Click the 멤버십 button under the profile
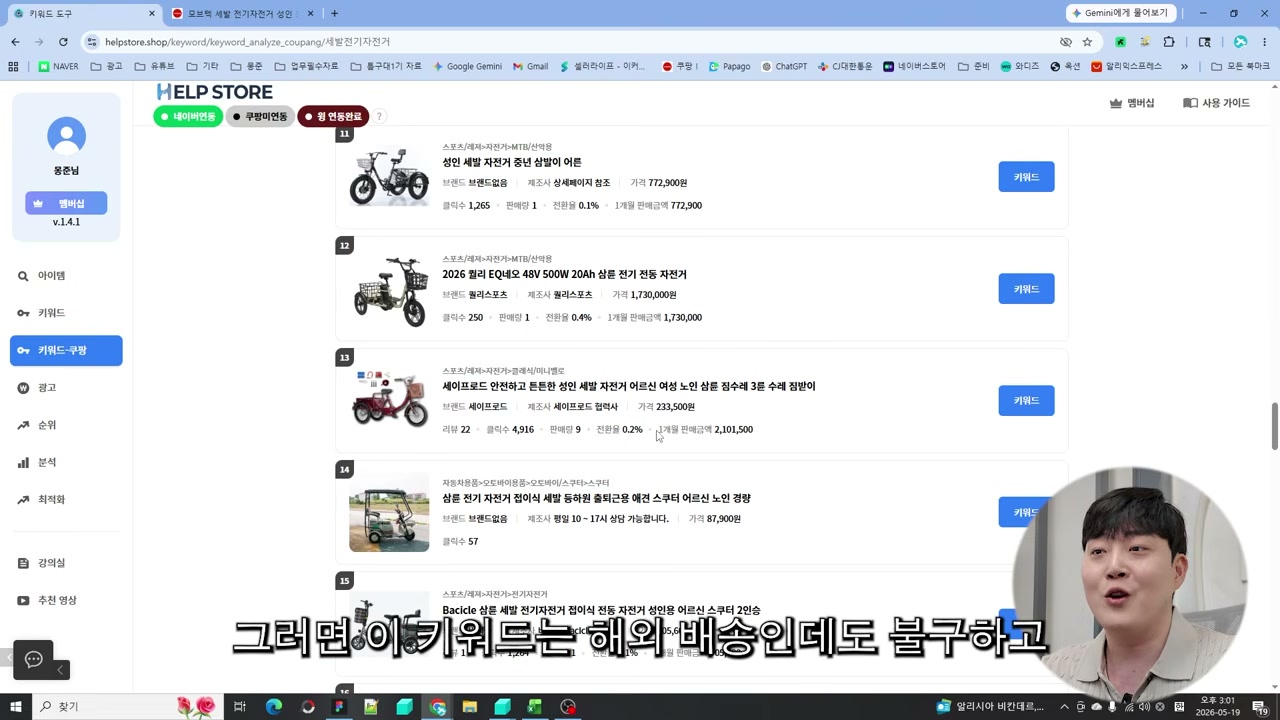Image resolution: width=1280 pixels, height=720 pixels. tap(66, 203)
